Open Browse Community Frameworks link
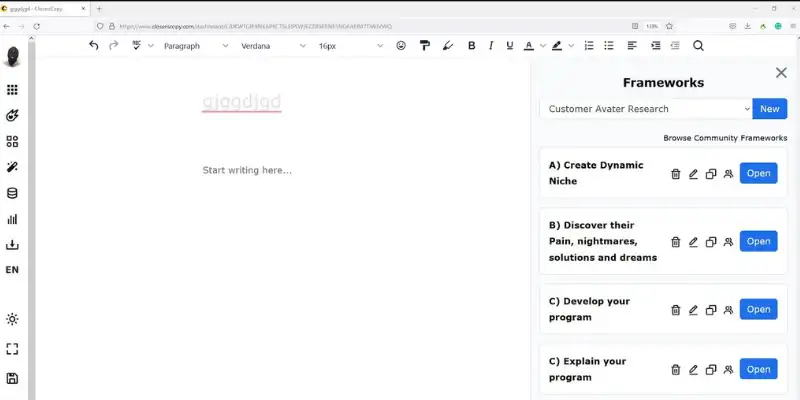 tap(725, 138)
